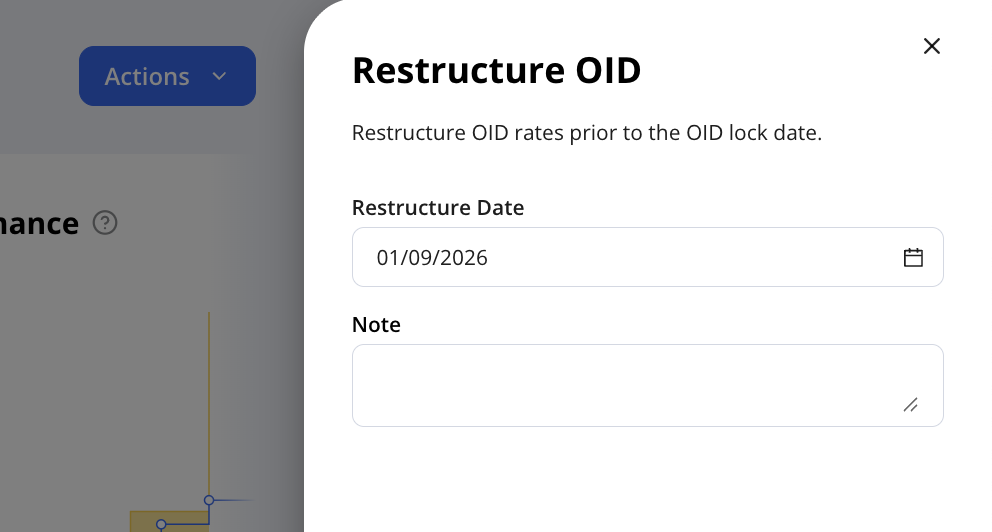Click the Restructure OID heading
This screenshot has width=992, height=532.
click(497, 70)
